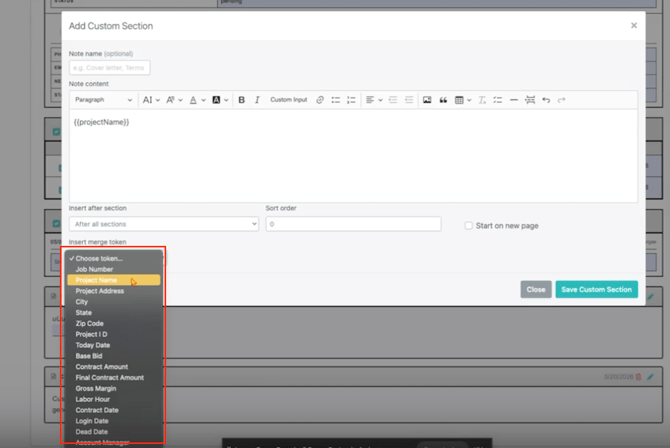670x448 pixels.
Task: Click the Custom Input toolbar button
Action: click(x=288, y=100)
